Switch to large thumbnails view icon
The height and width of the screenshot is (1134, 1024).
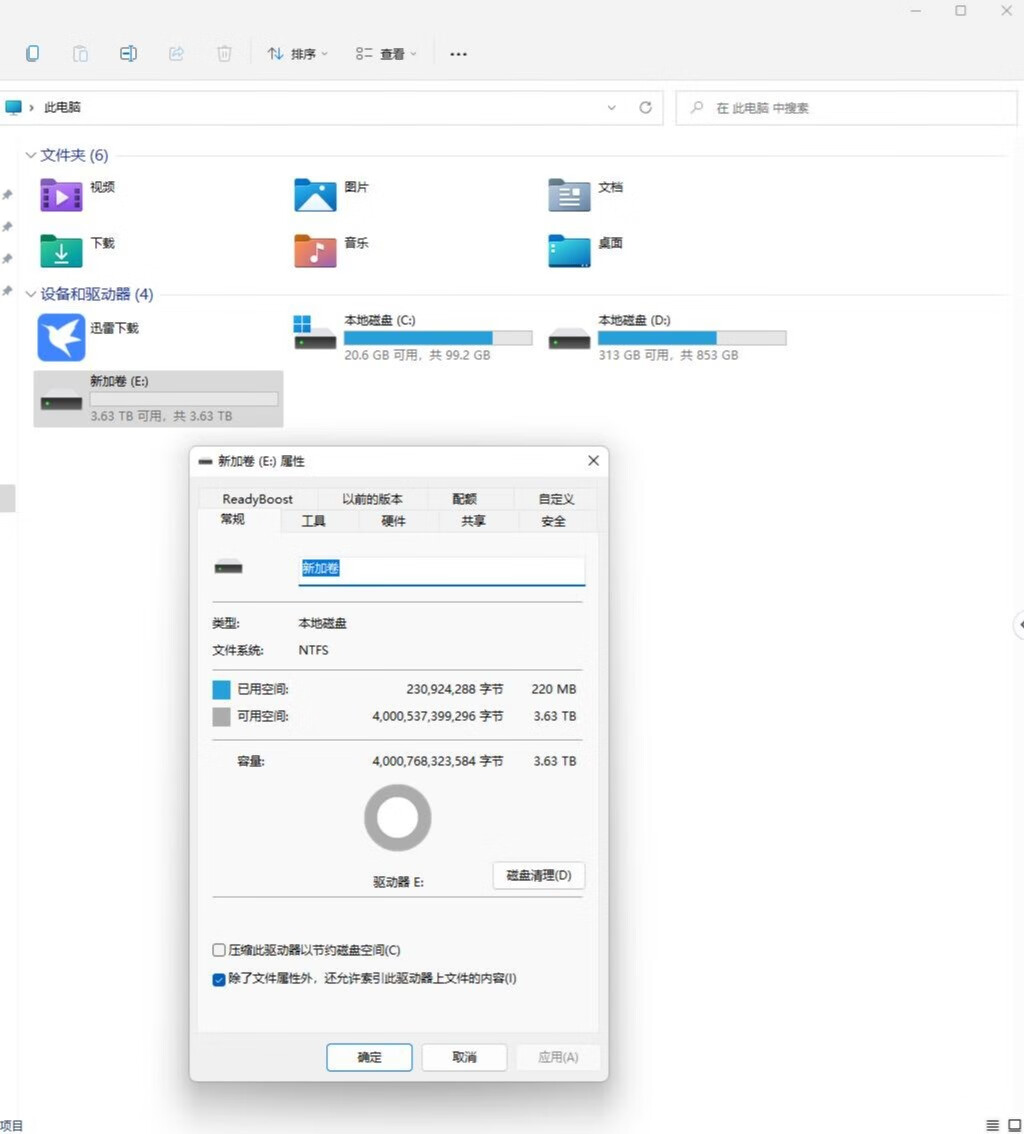coord(1014,1125)
